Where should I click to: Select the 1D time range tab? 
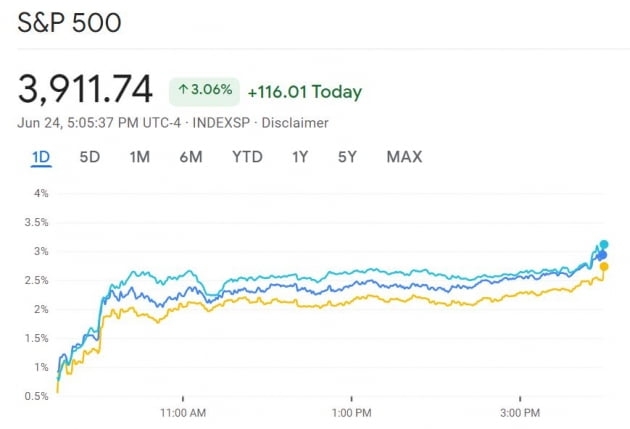[41, 157]
